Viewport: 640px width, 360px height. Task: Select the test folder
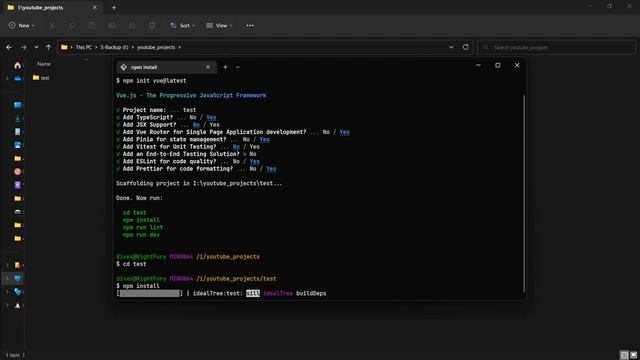tap(41, 78)
